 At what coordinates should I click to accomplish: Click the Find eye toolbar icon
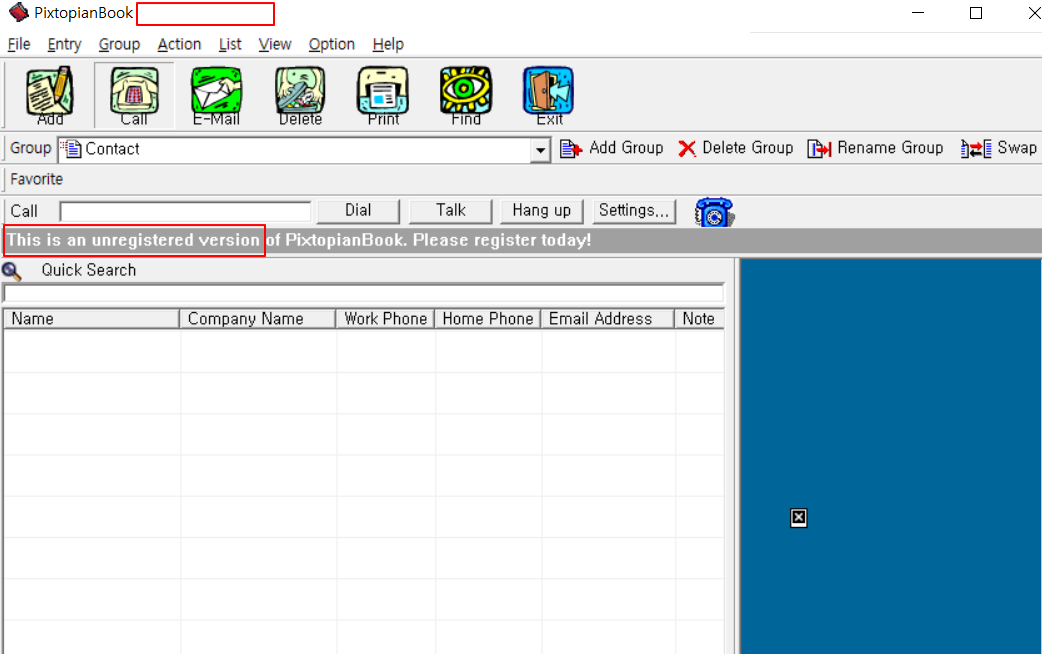(x=466, y=95)
